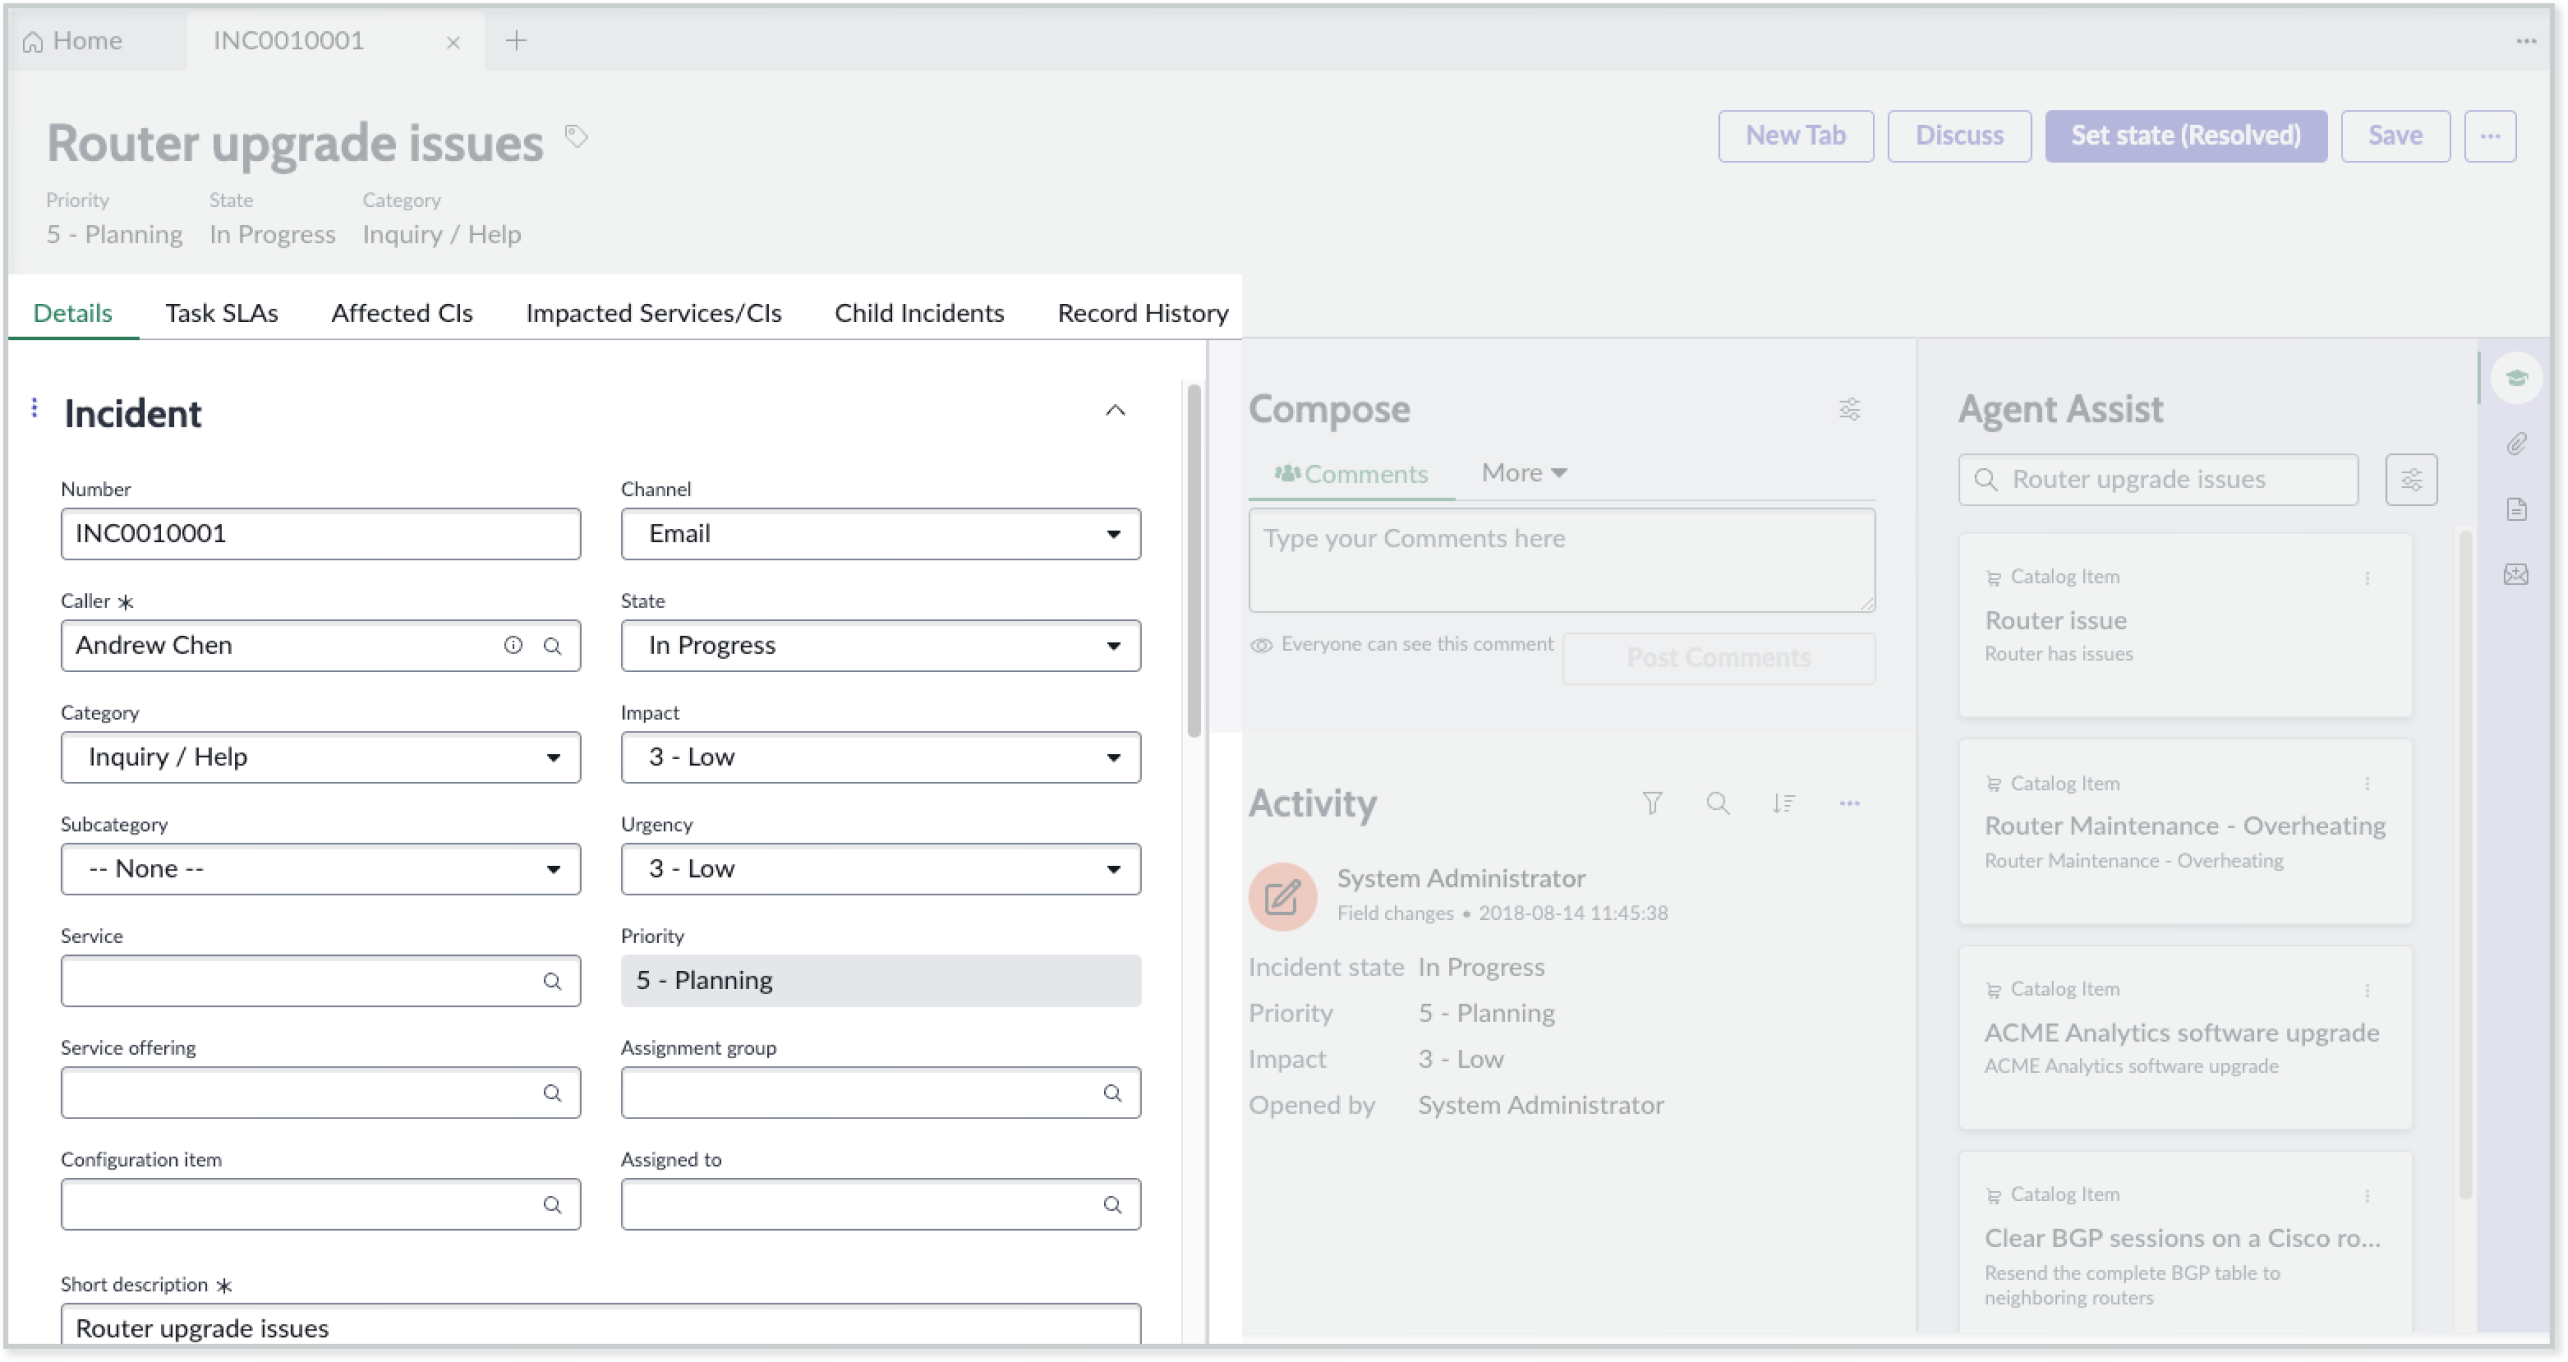
Task: Click the Comments text area
Action: point(1561,560)
